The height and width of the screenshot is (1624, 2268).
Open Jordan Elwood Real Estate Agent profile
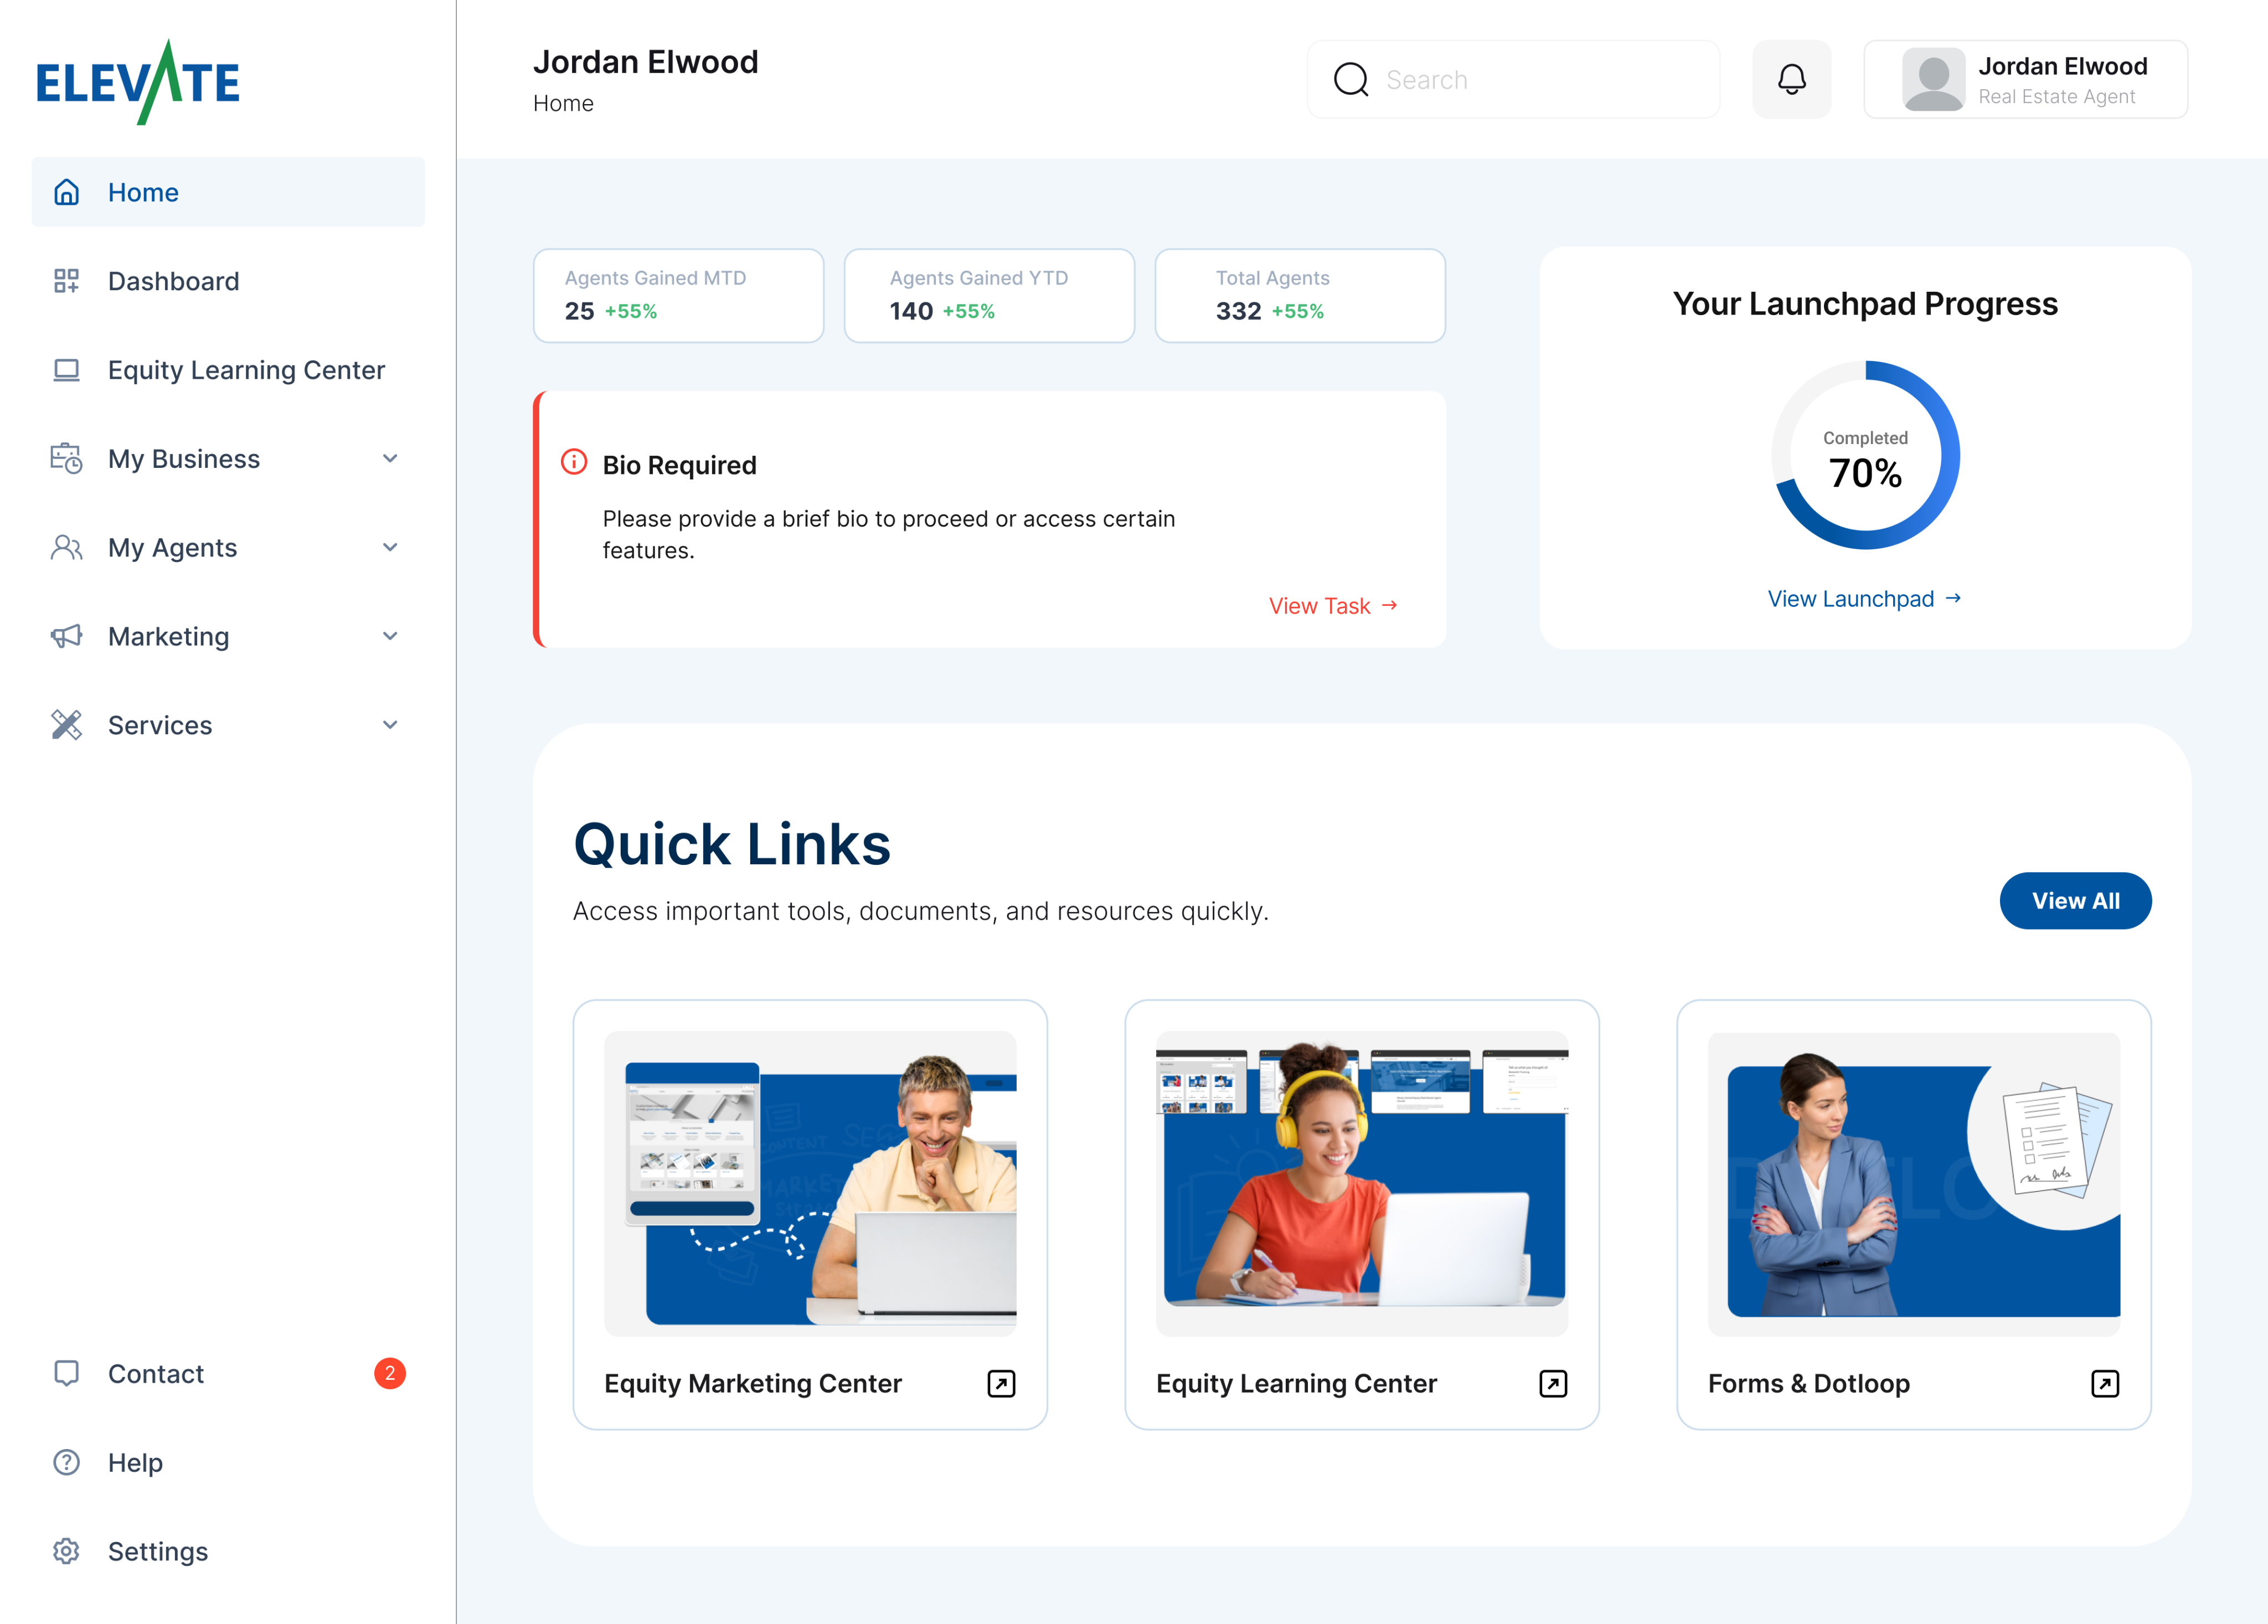click(x=2025, y=80)
